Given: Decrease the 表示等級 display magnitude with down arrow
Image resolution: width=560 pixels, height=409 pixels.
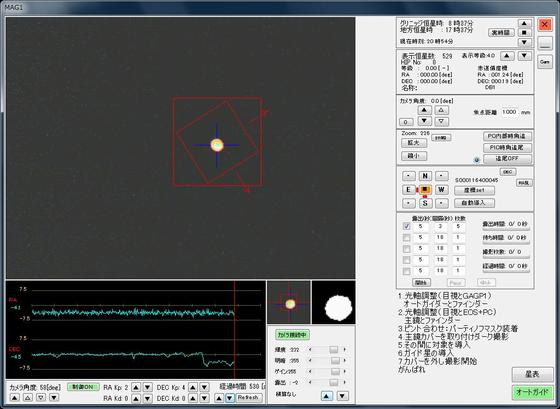Looking at the screenshot, I should [x=524, y=56].
